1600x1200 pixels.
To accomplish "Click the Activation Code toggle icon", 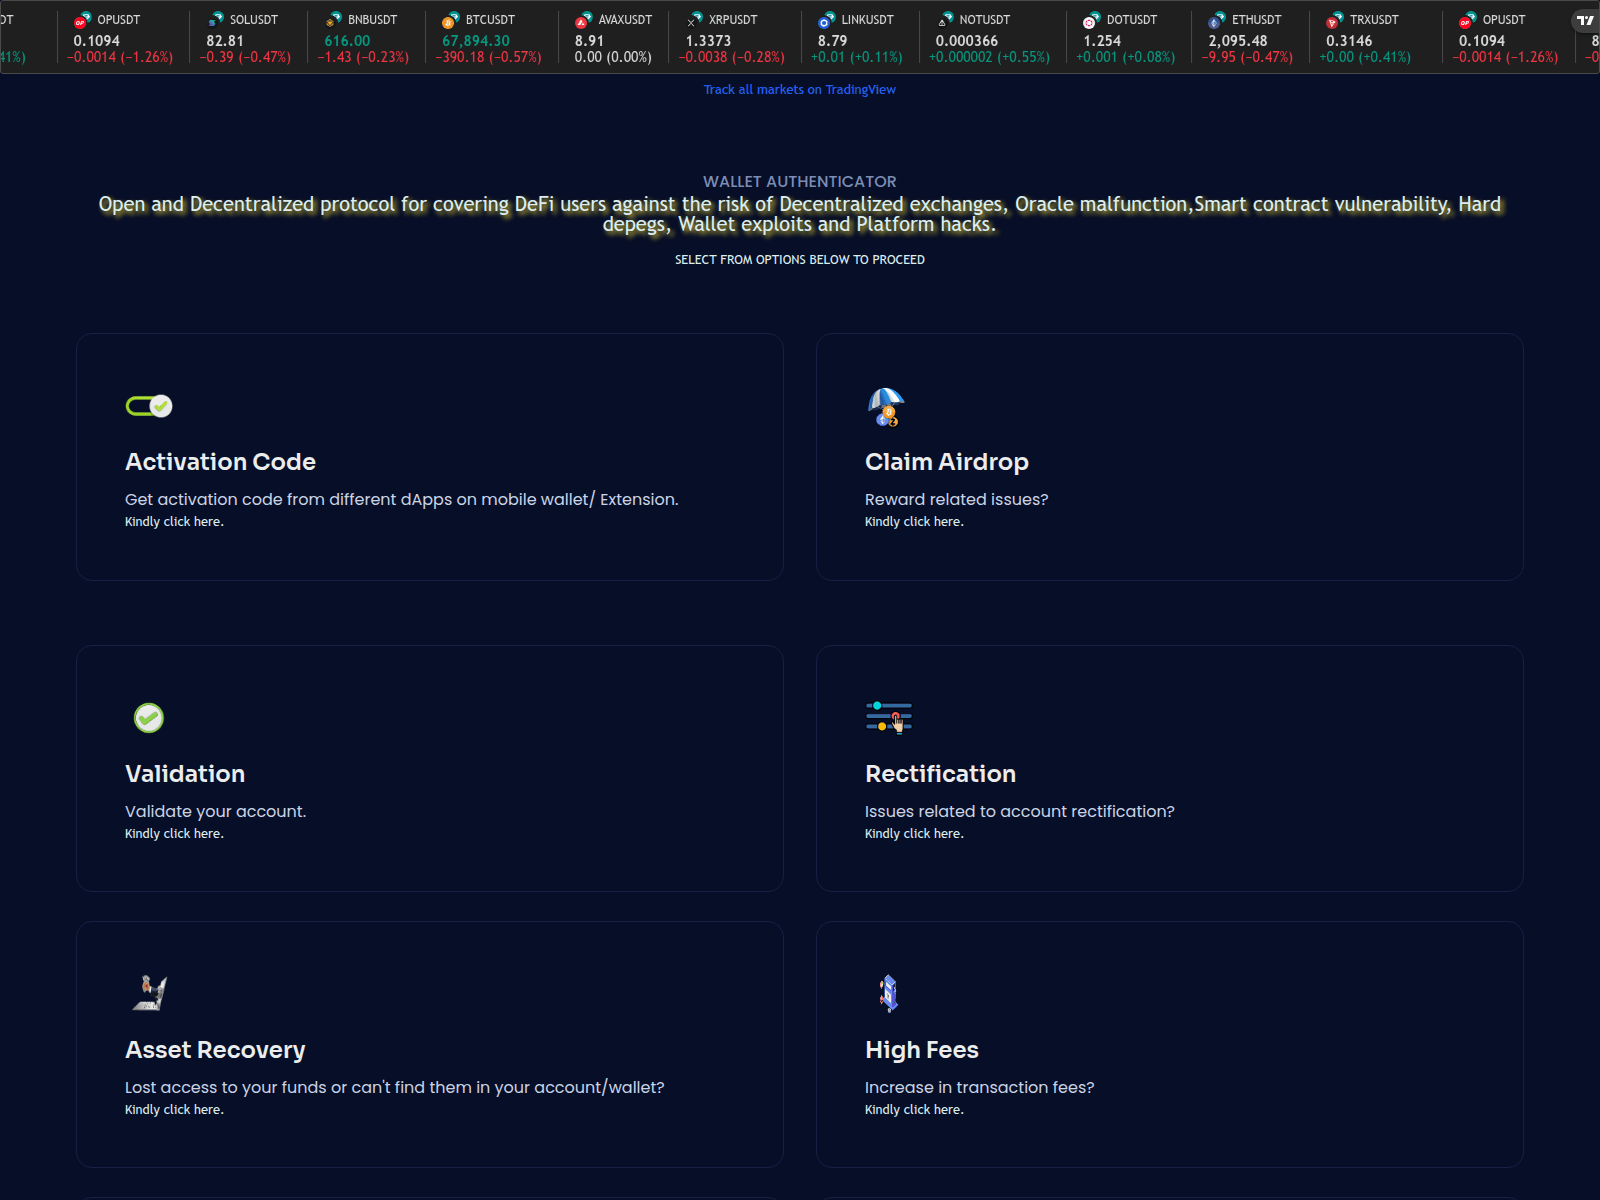I will (x=149, y=406).
